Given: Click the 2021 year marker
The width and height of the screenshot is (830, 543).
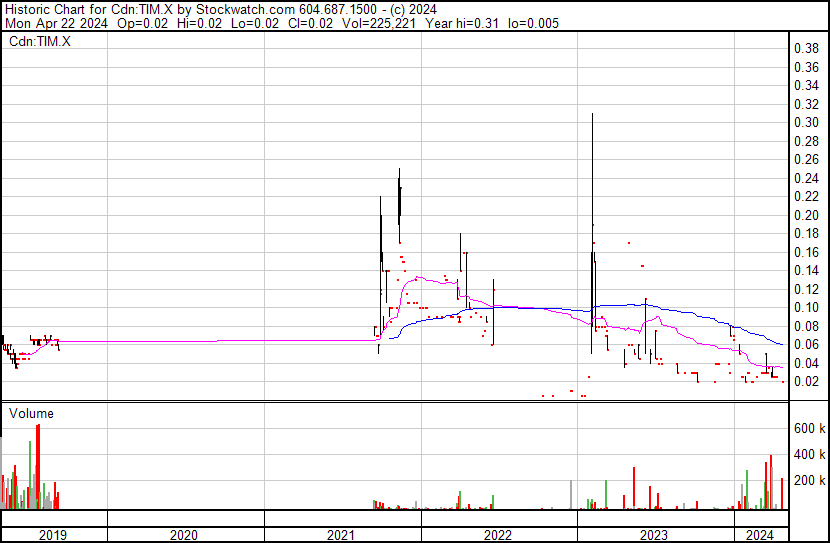Looking at the screenshot, I should (x=342, y=535).
